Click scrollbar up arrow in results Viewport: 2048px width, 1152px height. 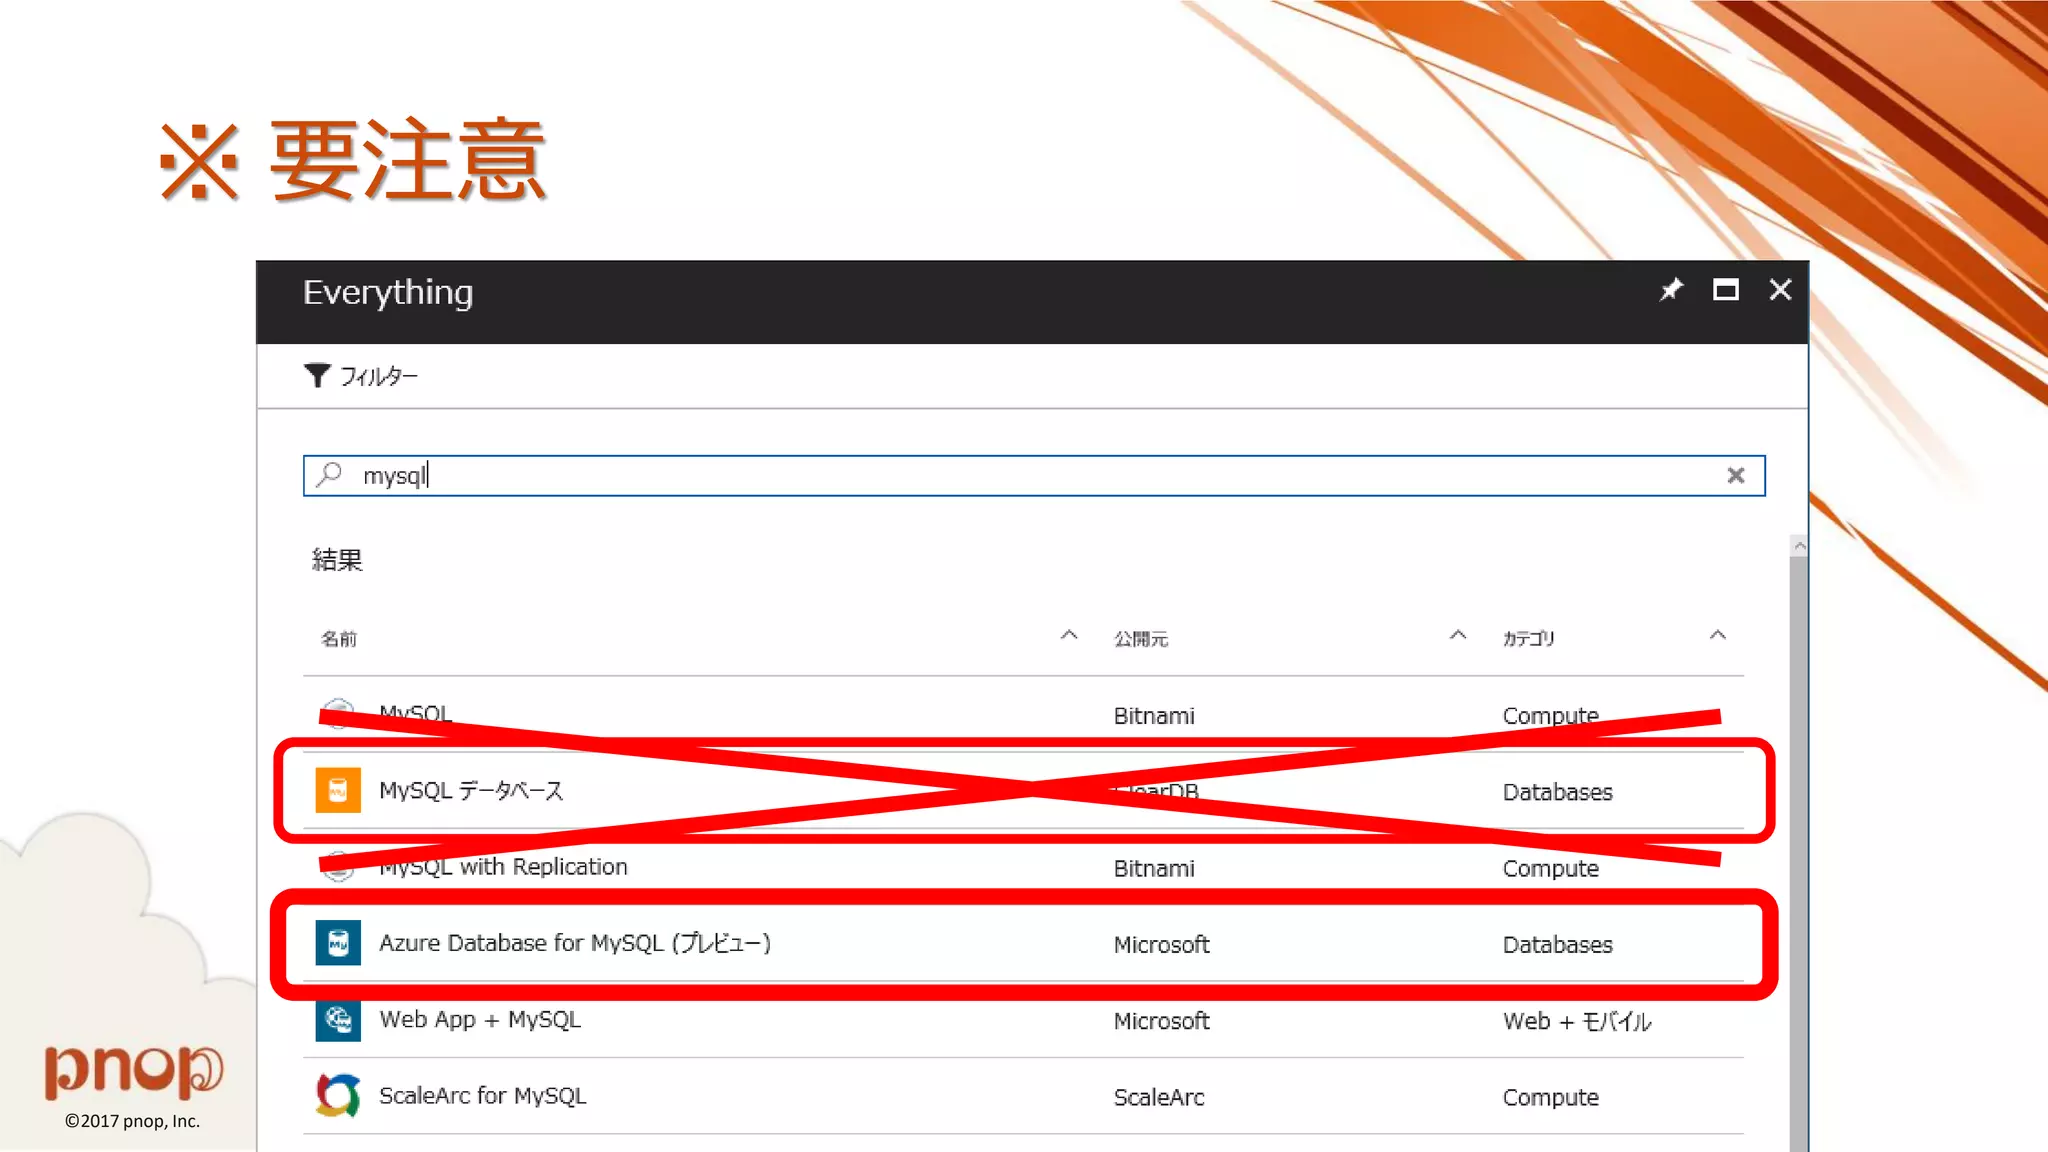coord(1799,546)
